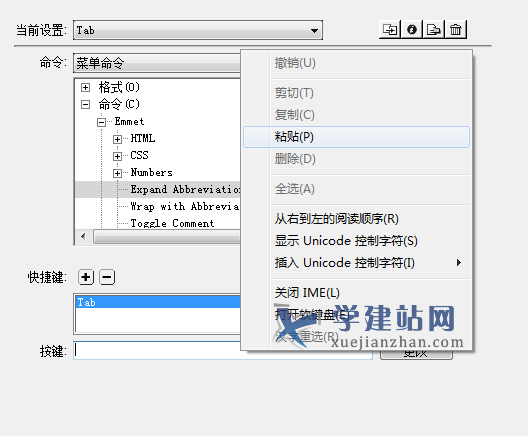Click left arrow of horizontal scrollbar
This screenshot has width=528, height=436.
tap(84, 236)
